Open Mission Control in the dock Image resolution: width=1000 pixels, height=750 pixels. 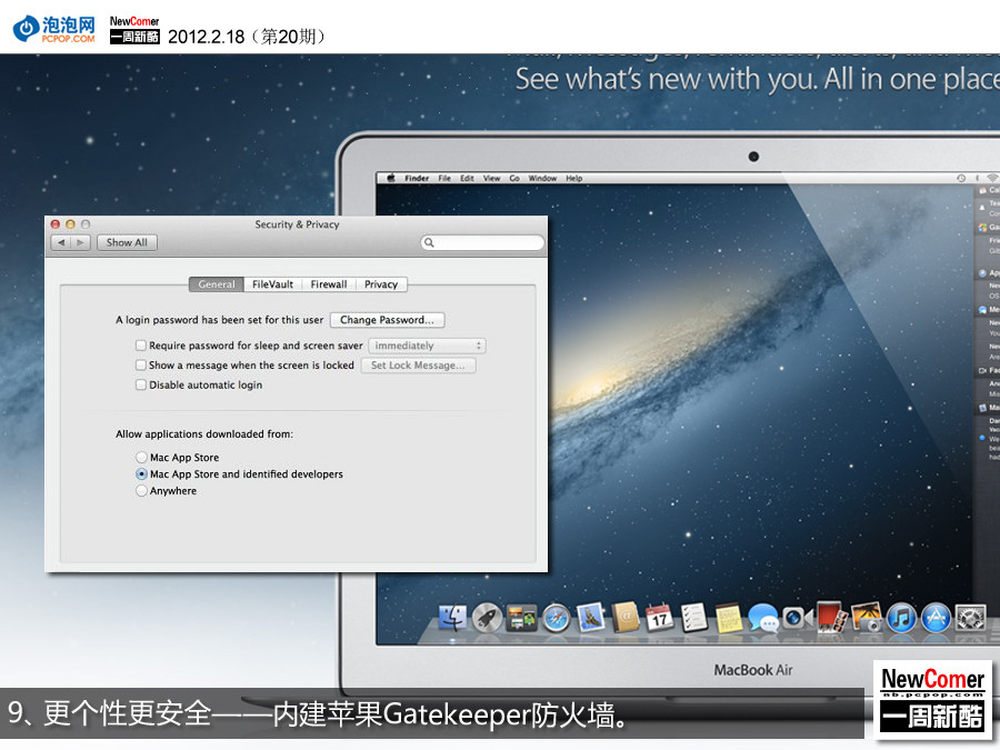tap(521, 618)
